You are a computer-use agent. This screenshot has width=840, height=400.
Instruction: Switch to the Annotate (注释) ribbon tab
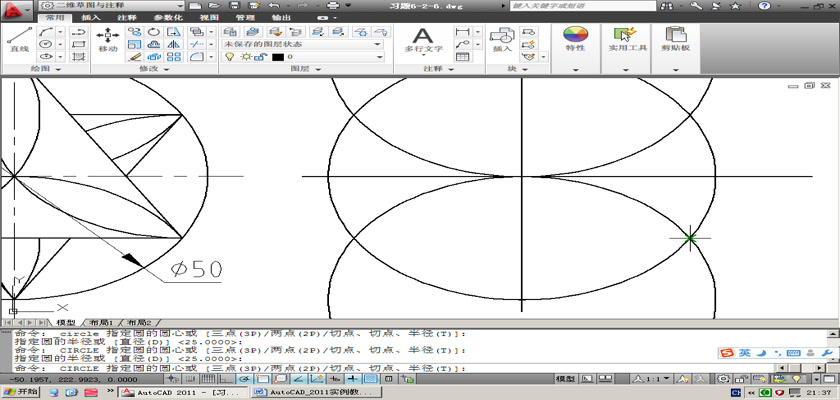[x=127, y=18]
